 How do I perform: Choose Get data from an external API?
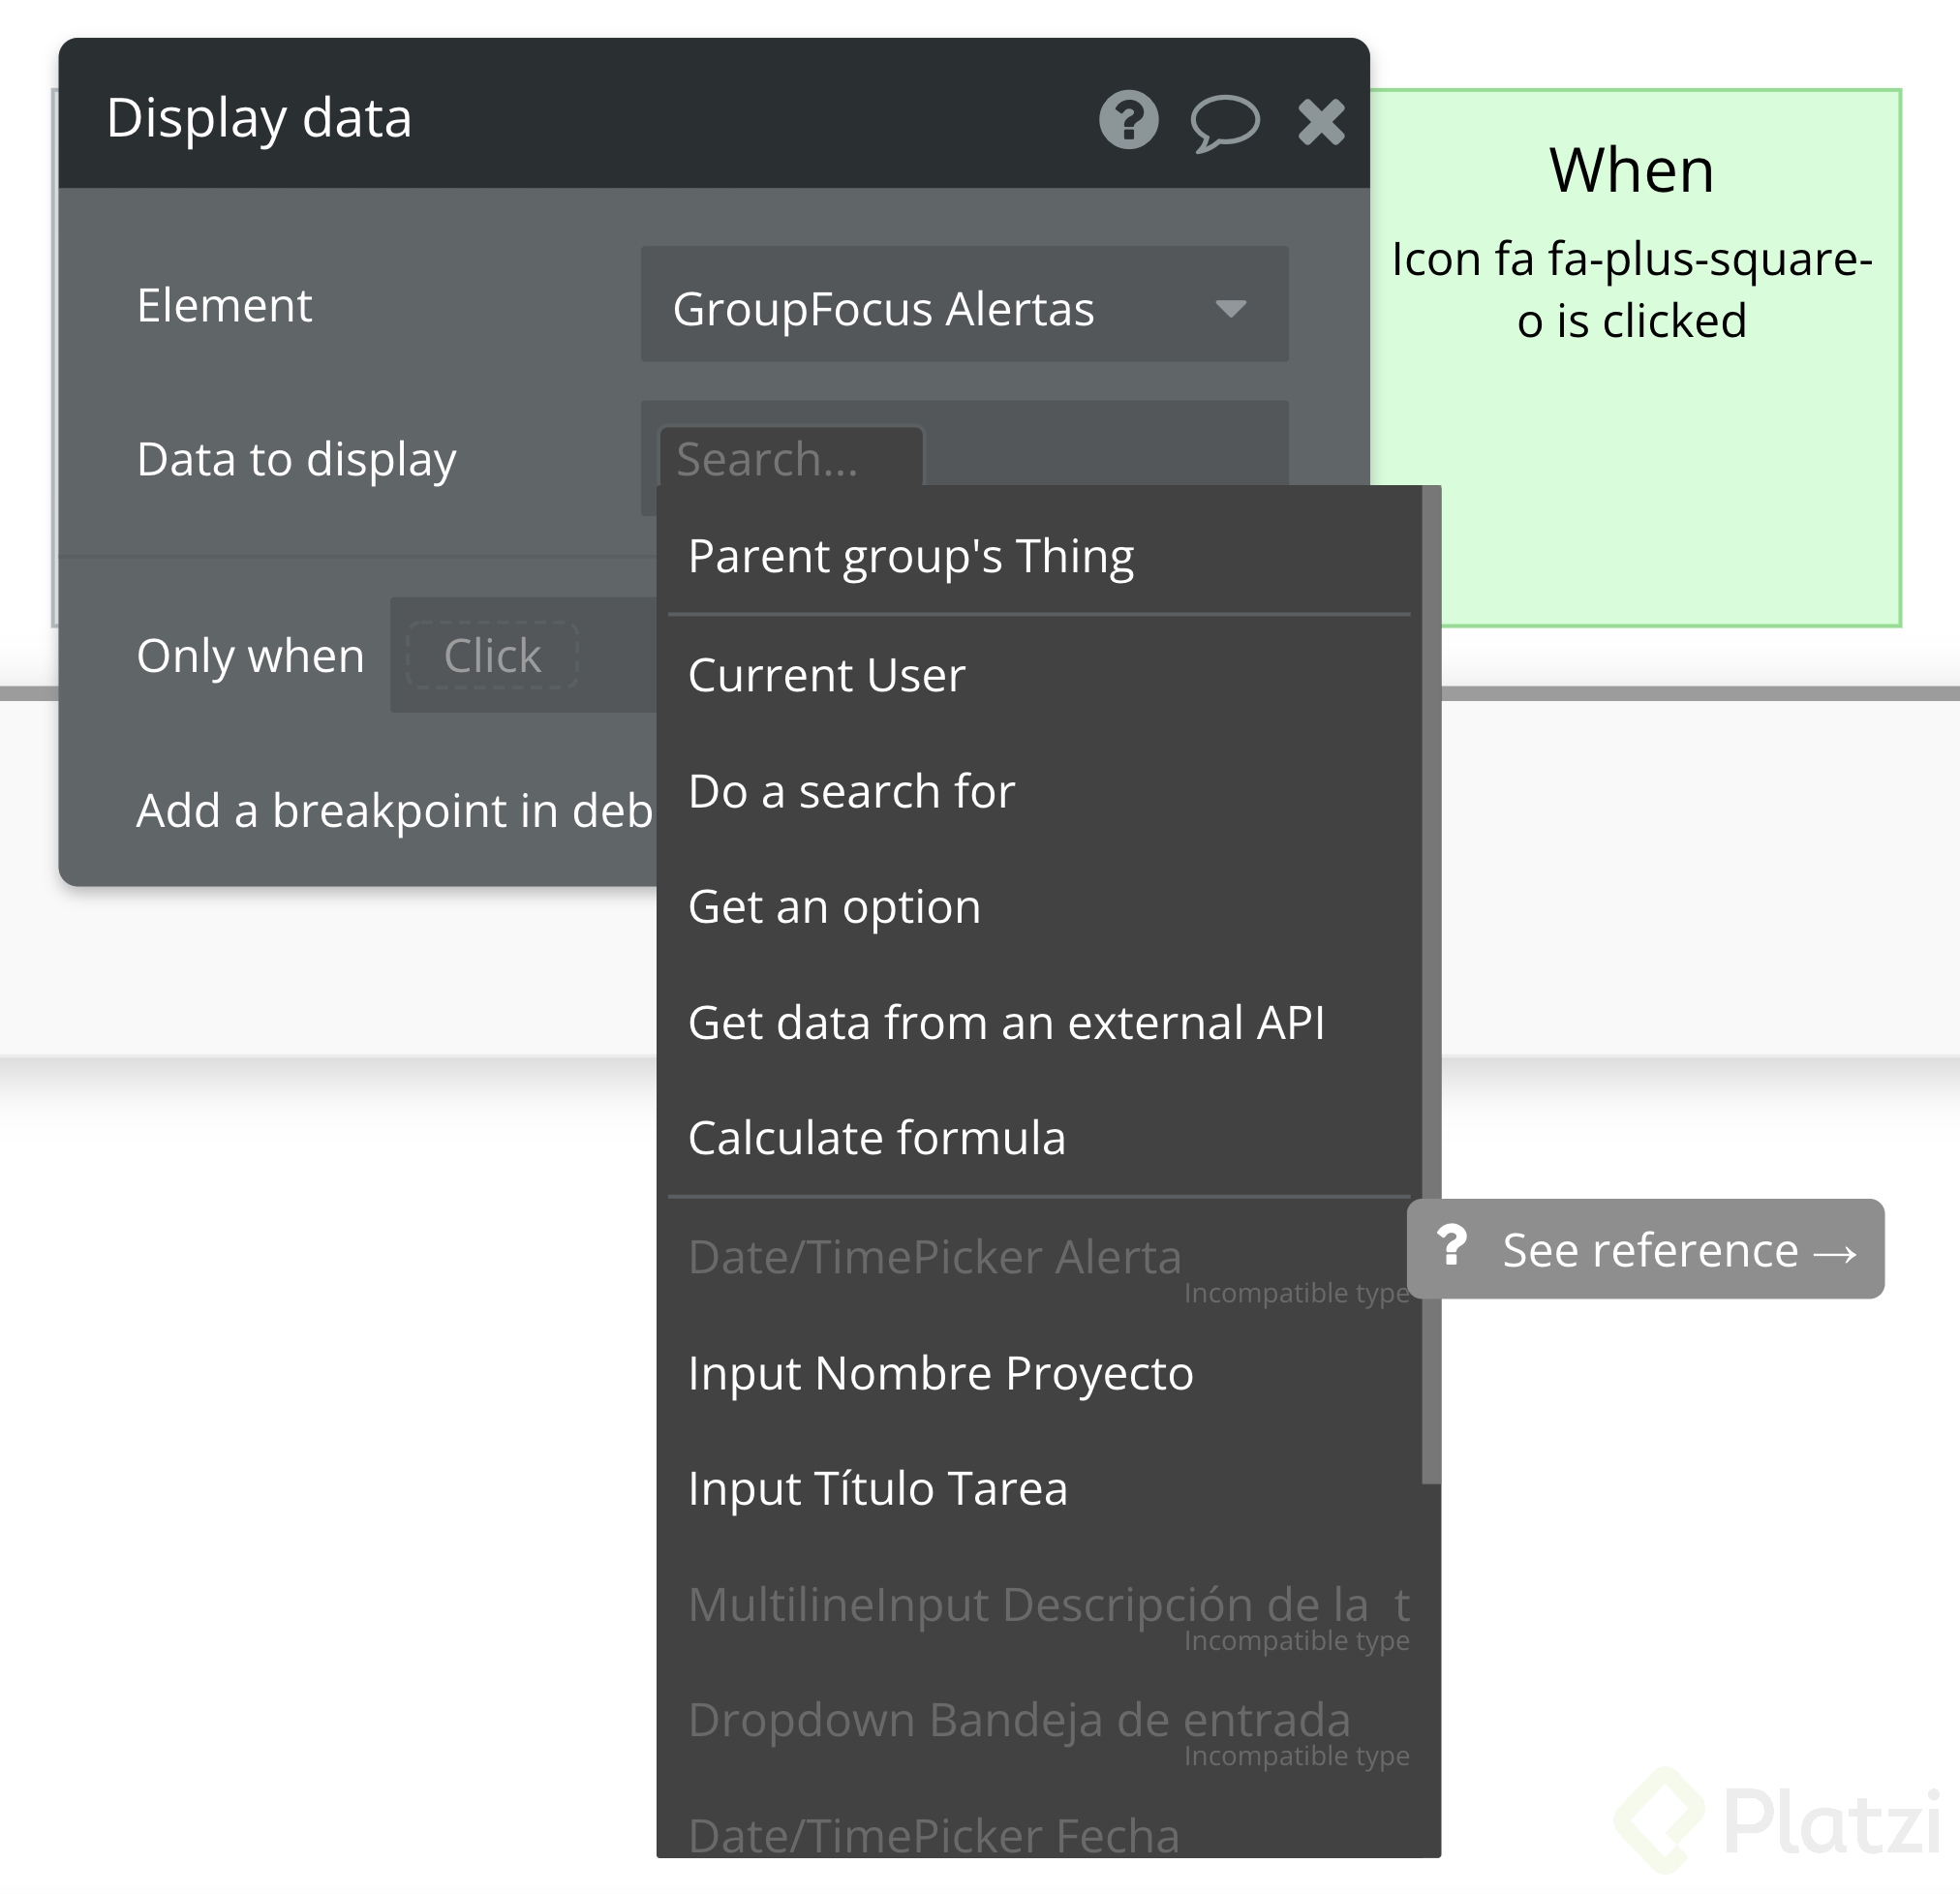[x=1006, y=1023]
